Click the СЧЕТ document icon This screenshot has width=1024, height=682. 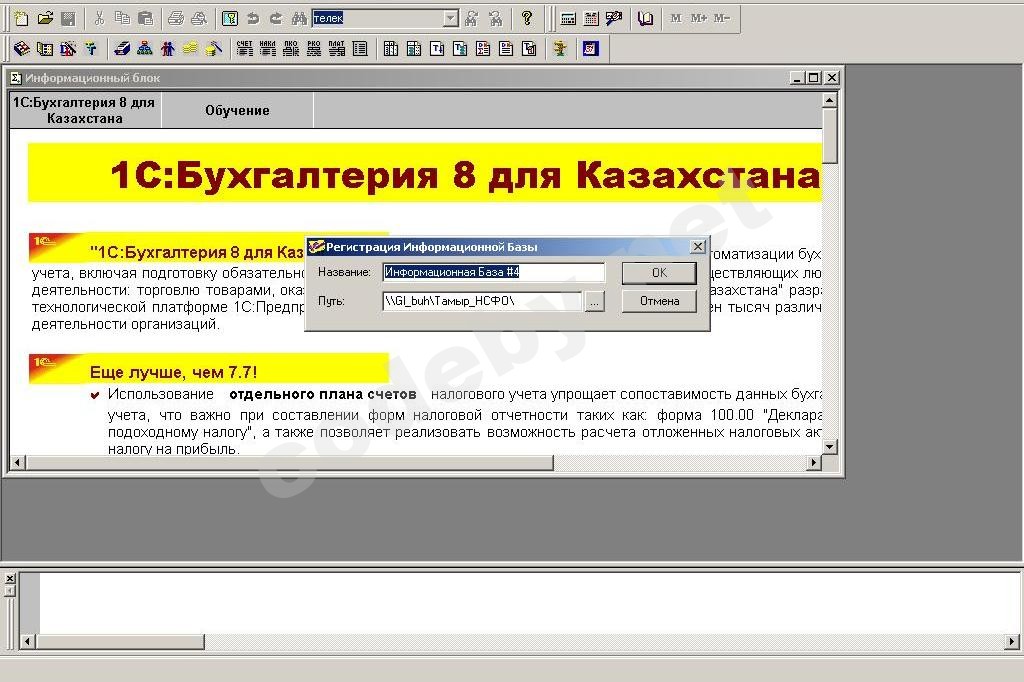pyautogui.click(x=245, y=48)
